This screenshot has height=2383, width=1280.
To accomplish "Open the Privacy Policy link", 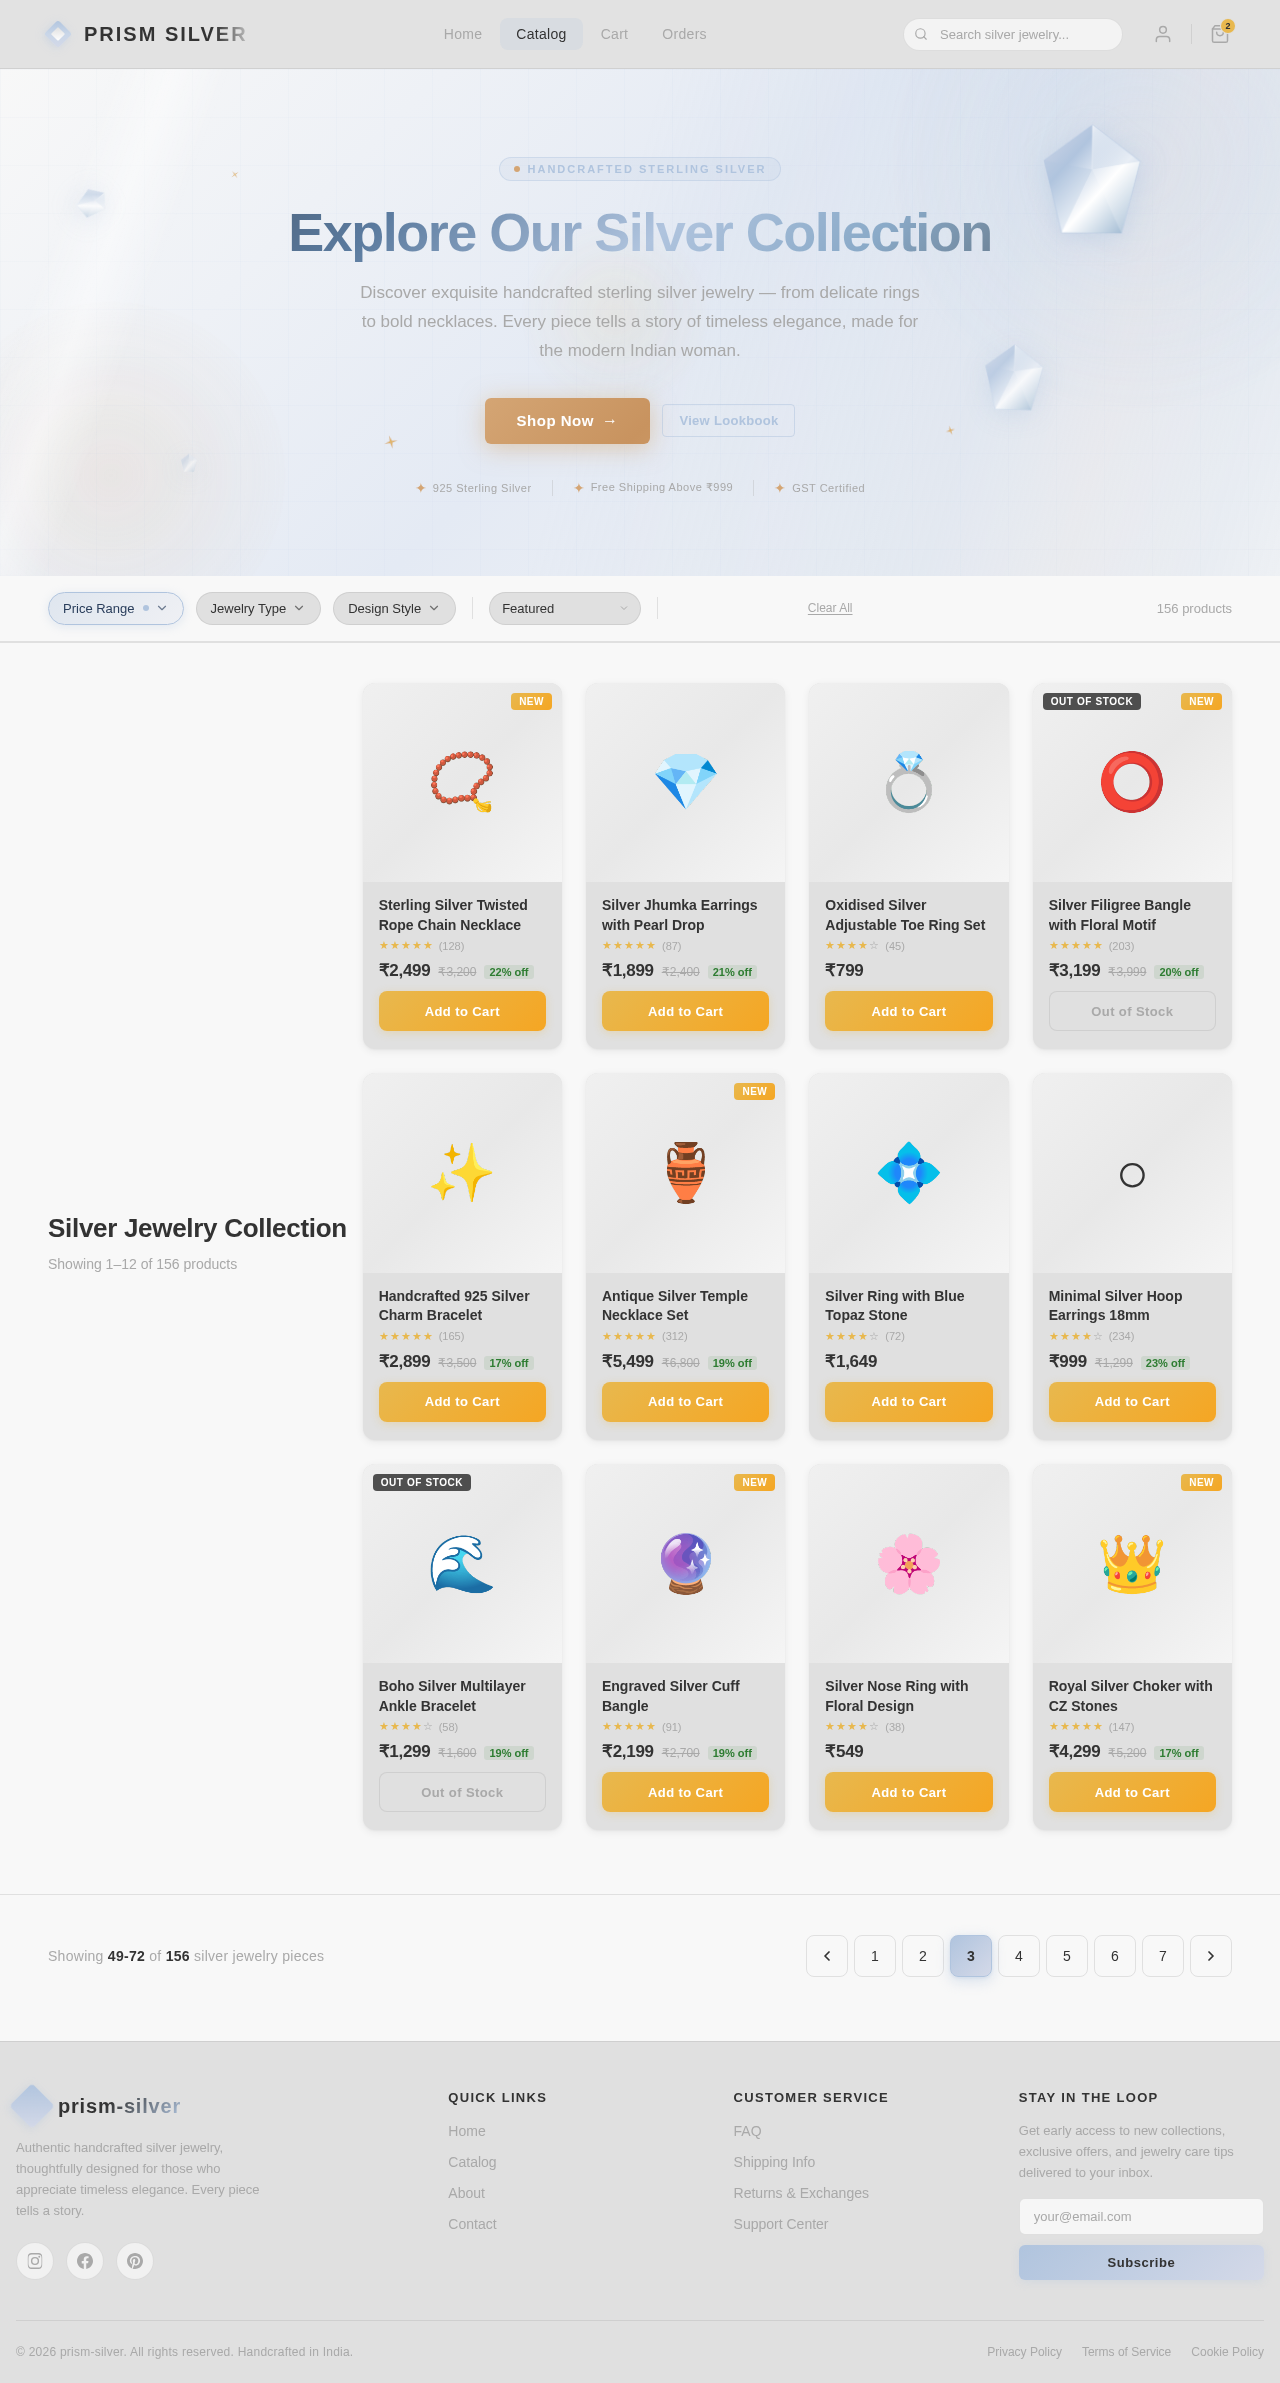I will 1024,2352.
